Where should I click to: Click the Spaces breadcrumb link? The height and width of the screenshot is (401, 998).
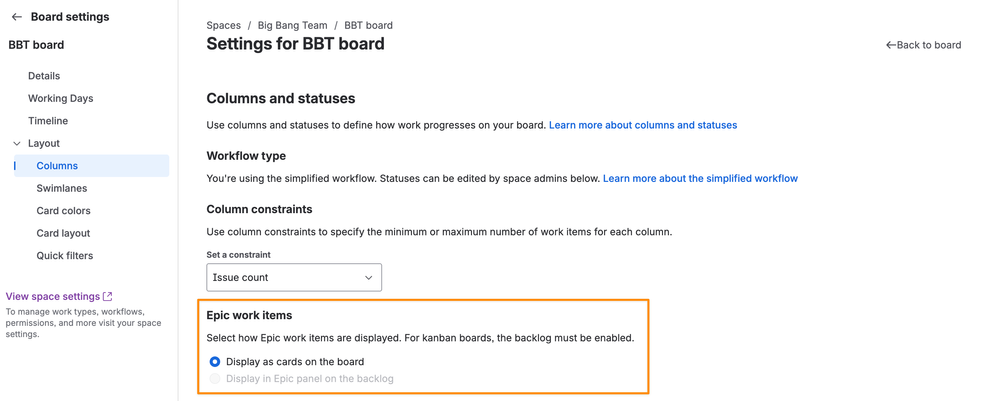point(223,25)
